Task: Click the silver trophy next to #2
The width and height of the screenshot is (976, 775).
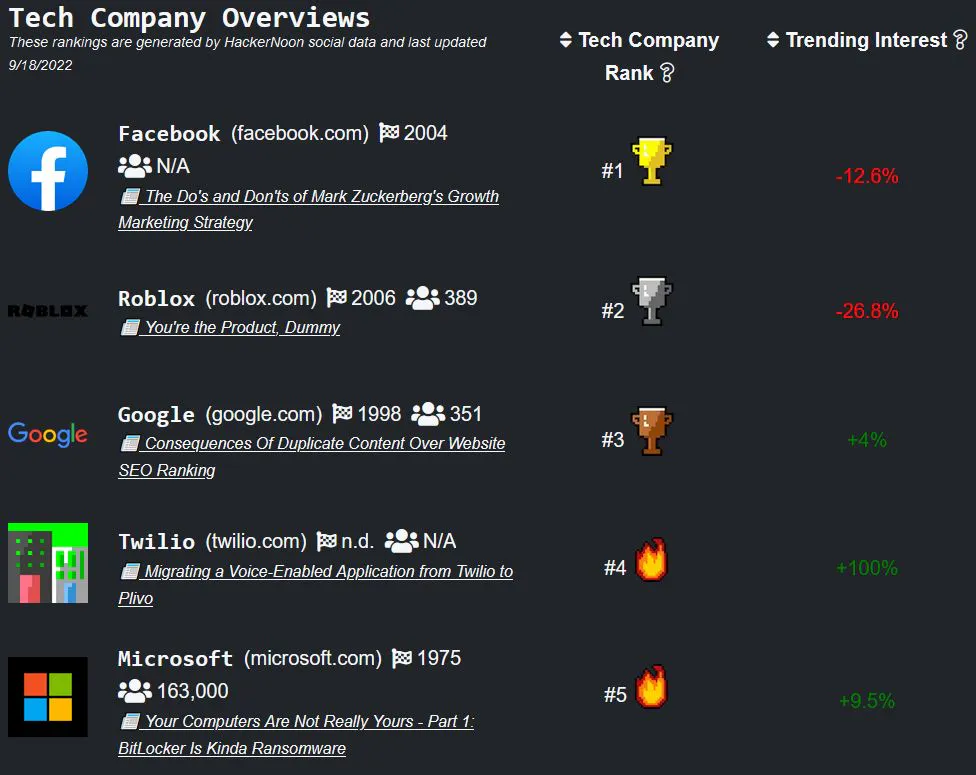Action: click(x=652, y=302)
